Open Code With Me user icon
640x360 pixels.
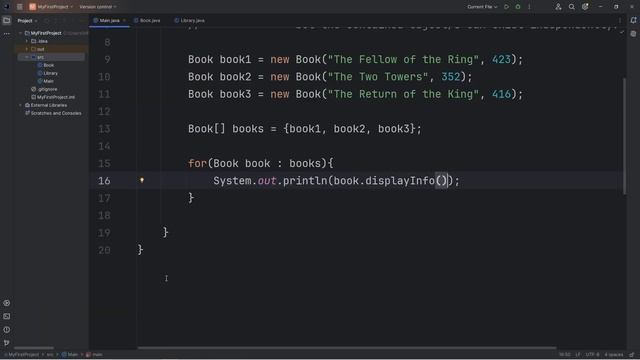pyautogui.click(x=558, y=7)
